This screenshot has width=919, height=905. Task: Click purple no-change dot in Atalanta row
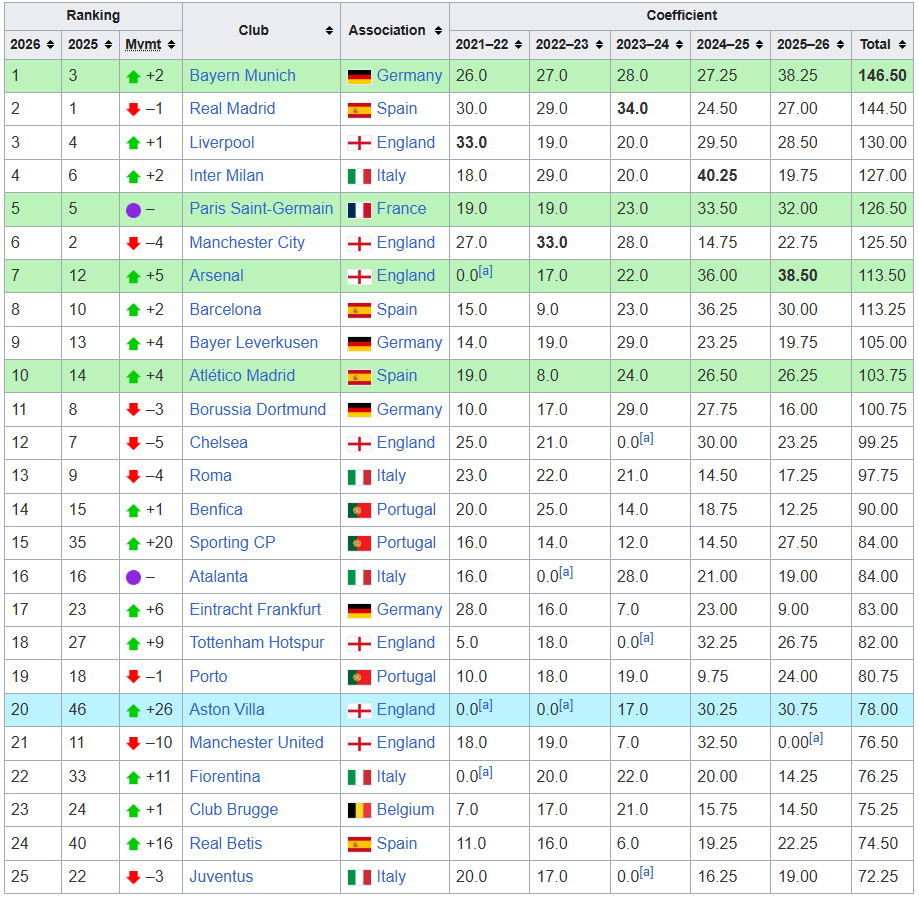pos(134,577)
